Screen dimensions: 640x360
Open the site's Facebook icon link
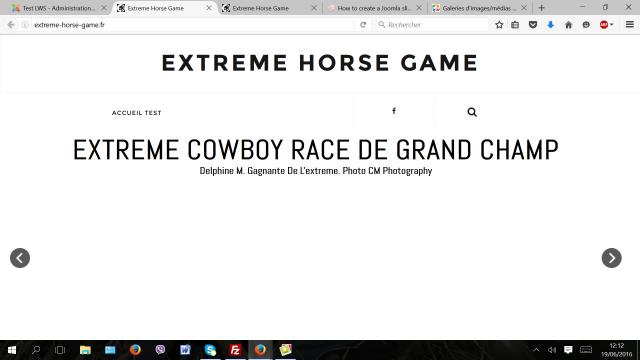pos(394,111)
